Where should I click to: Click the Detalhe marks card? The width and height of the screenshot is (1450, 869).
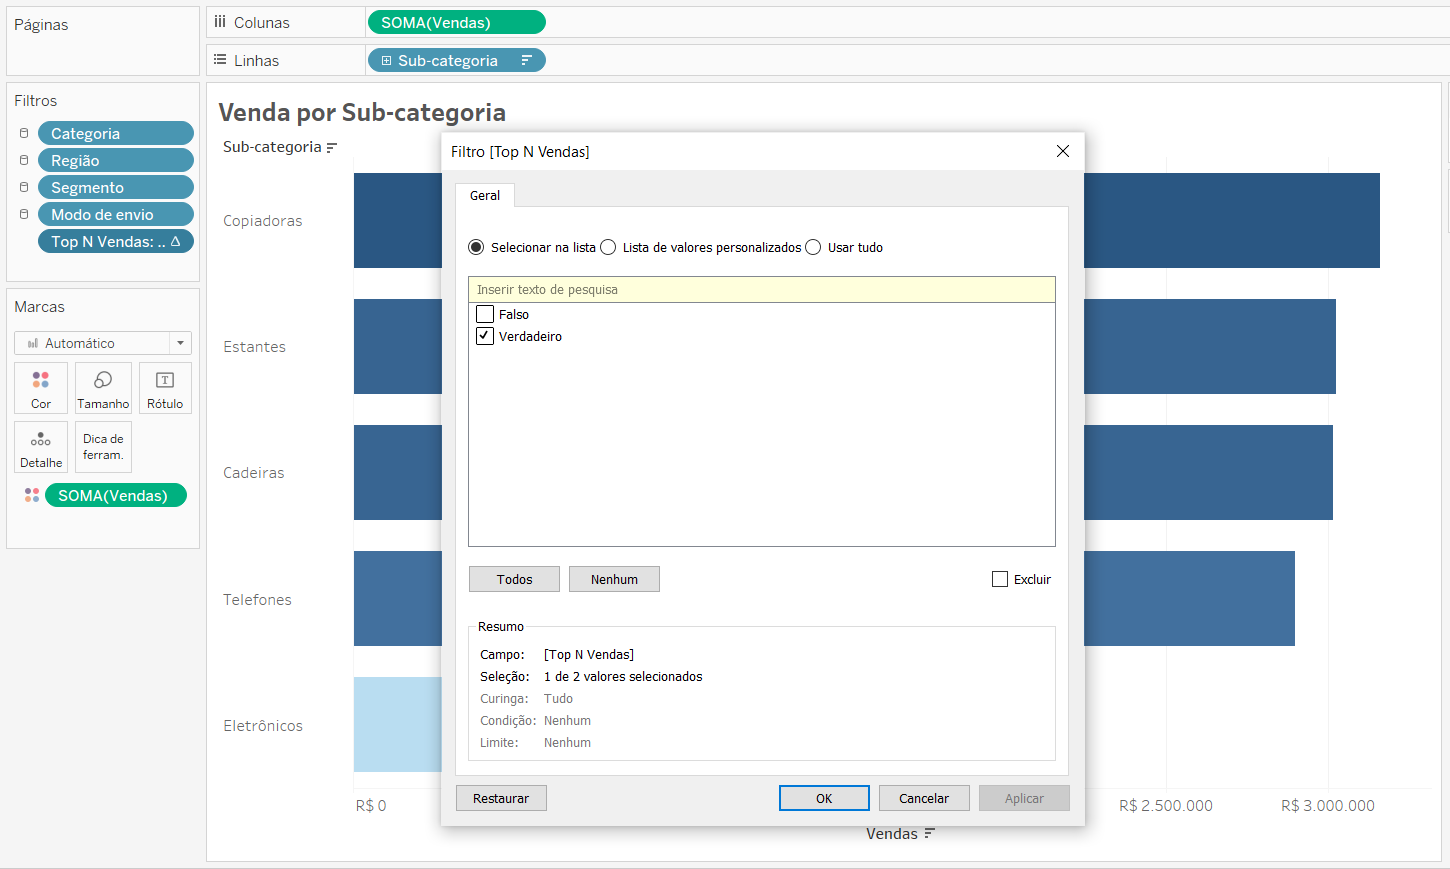point(41,447)
